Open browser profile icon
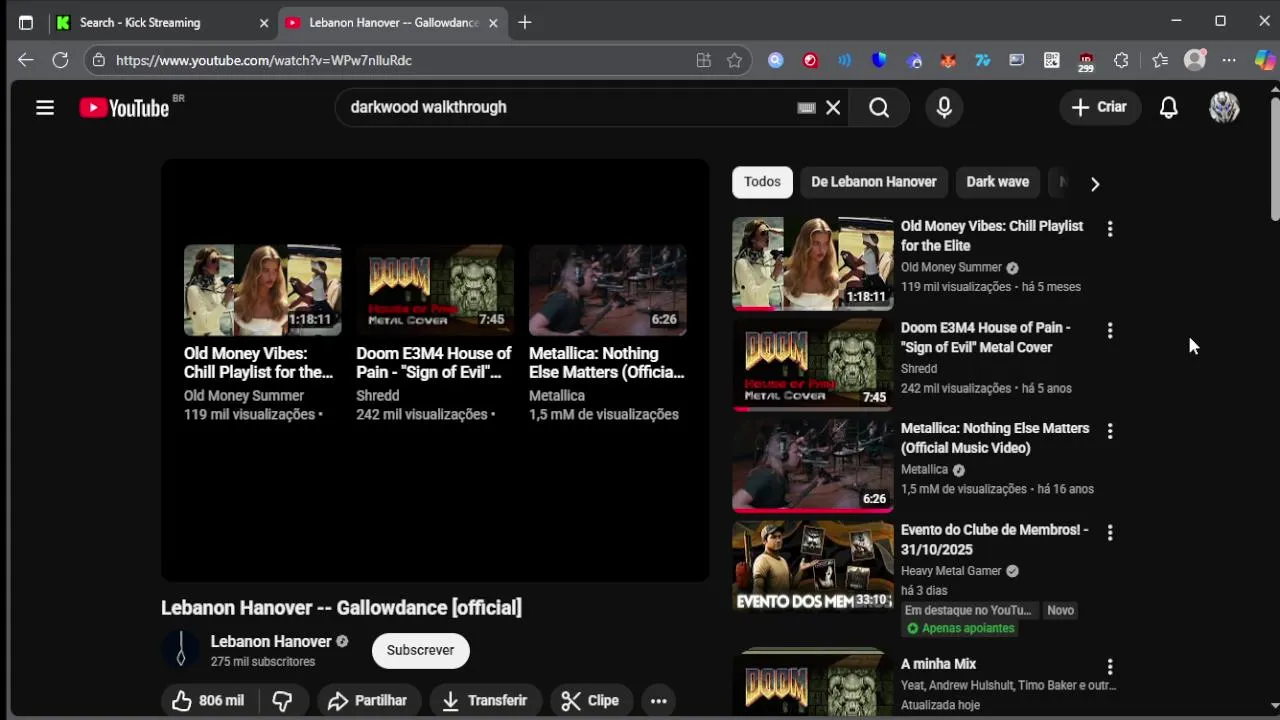Screen dimensions: 1280x720 pyautogui.click(x=1195, y=60)
